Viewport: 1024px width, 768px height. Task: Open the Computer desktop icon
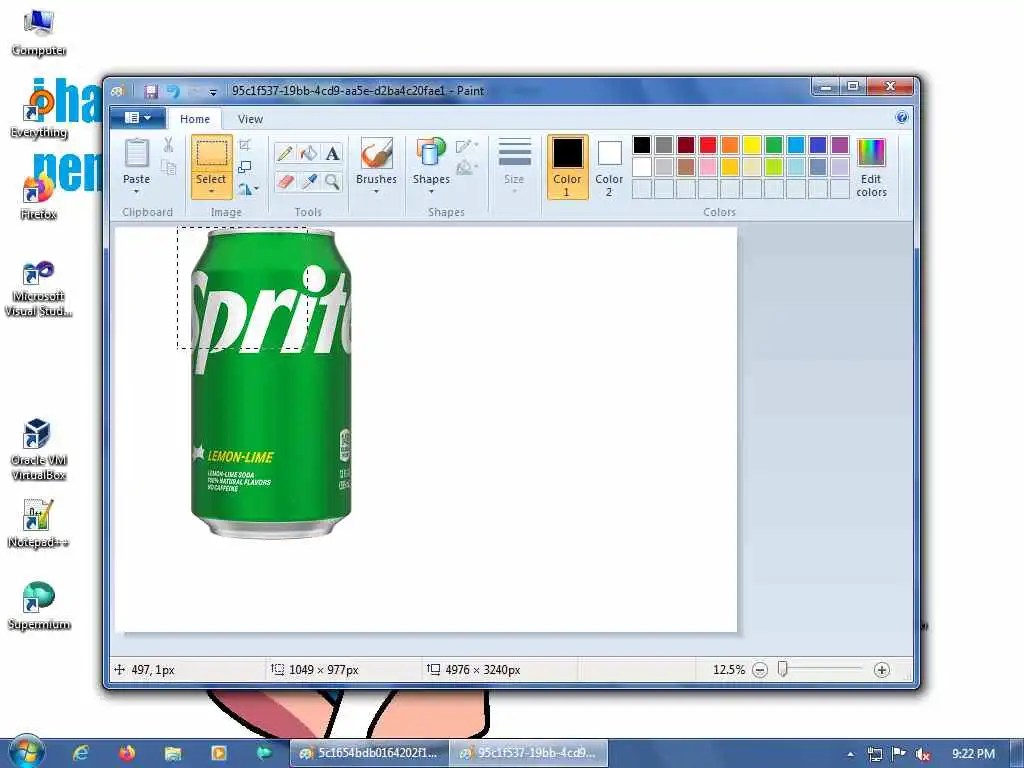tap(39, 33)
